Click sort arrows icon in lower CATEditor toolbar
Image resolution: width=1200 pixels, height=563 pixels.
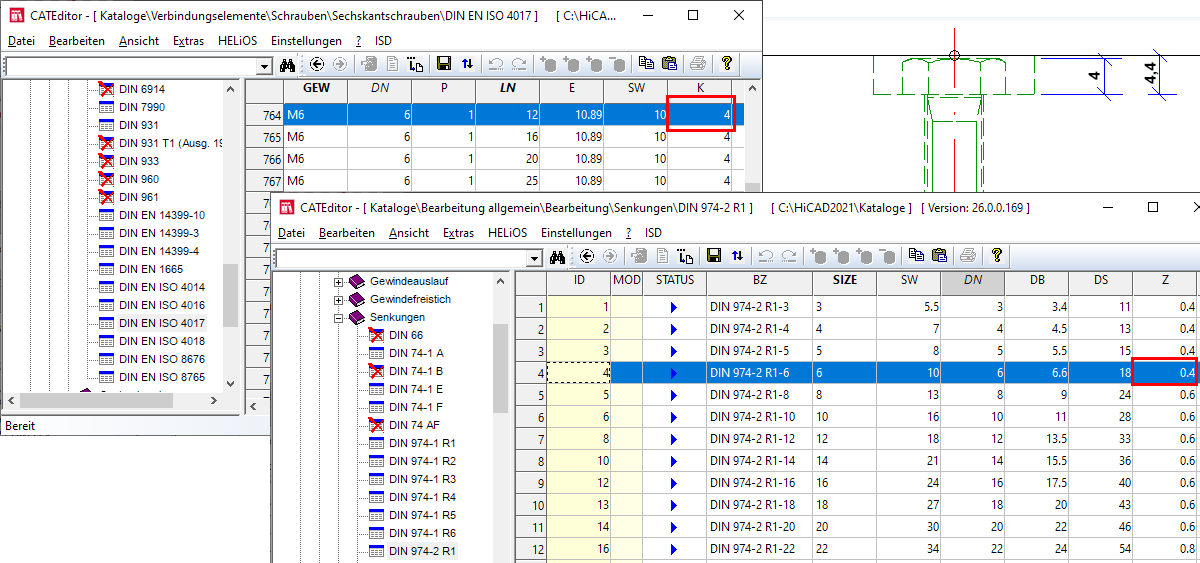click(x=737, y=257)
